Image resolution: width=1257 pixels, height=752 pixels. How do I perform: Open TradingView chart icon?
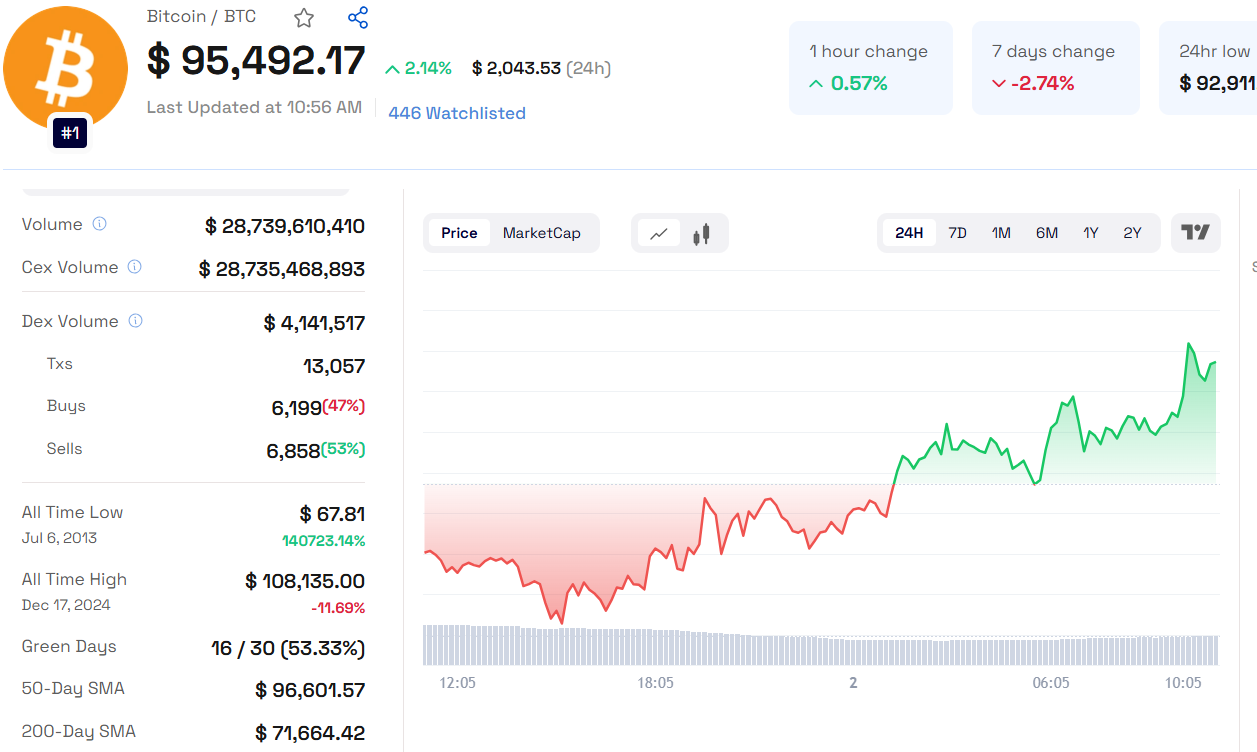[1195, 233]
